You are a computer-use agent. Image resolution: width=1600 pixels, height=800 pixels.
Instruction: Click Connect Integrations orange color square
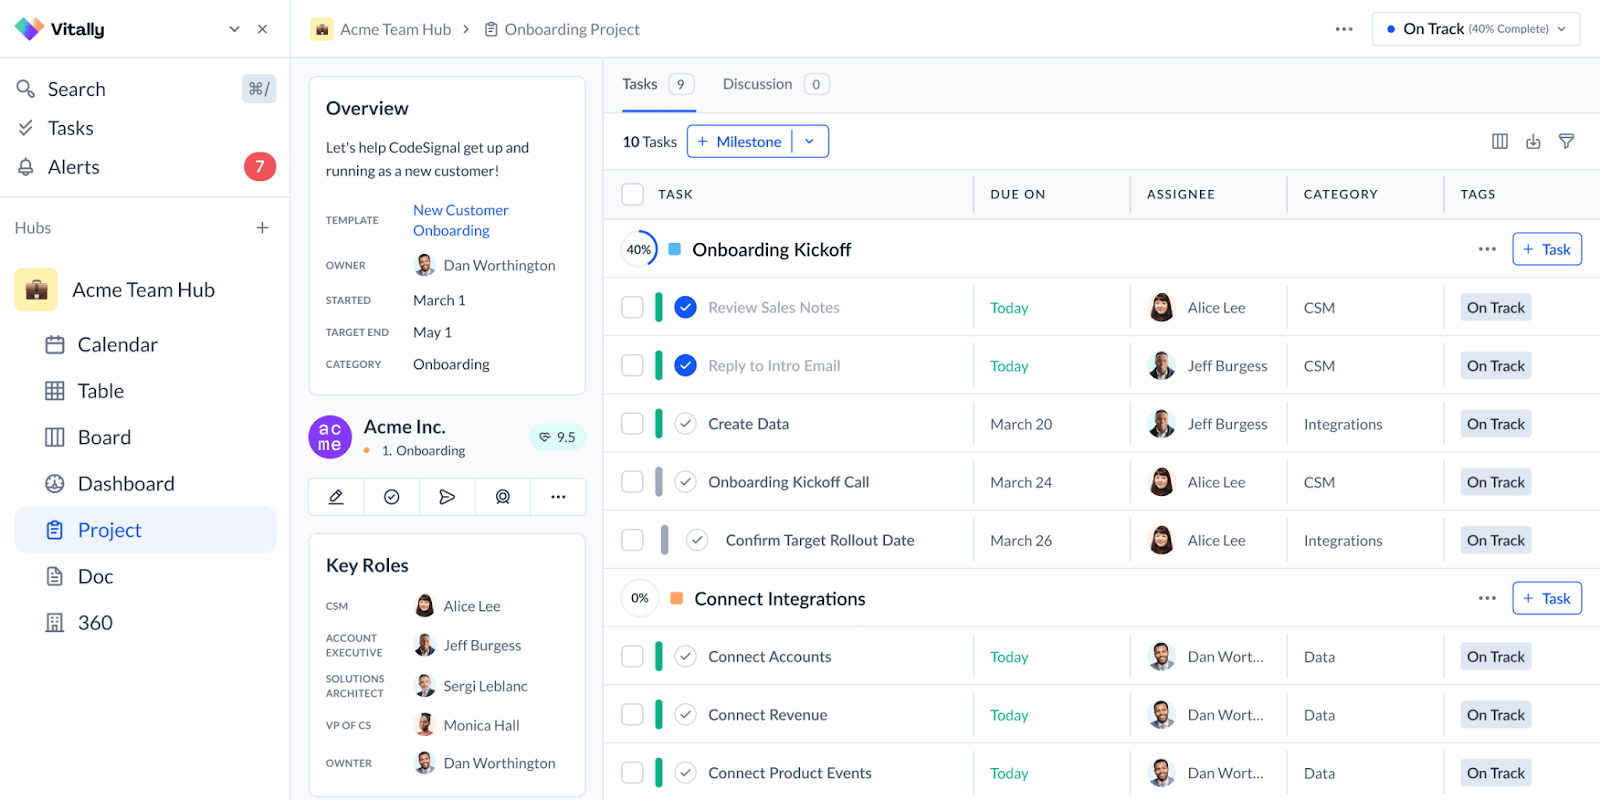[x=676, y=598]
